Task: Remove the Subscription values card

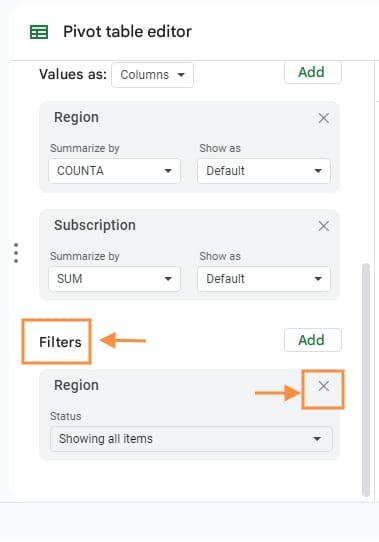Action: [x=323, y=226]
